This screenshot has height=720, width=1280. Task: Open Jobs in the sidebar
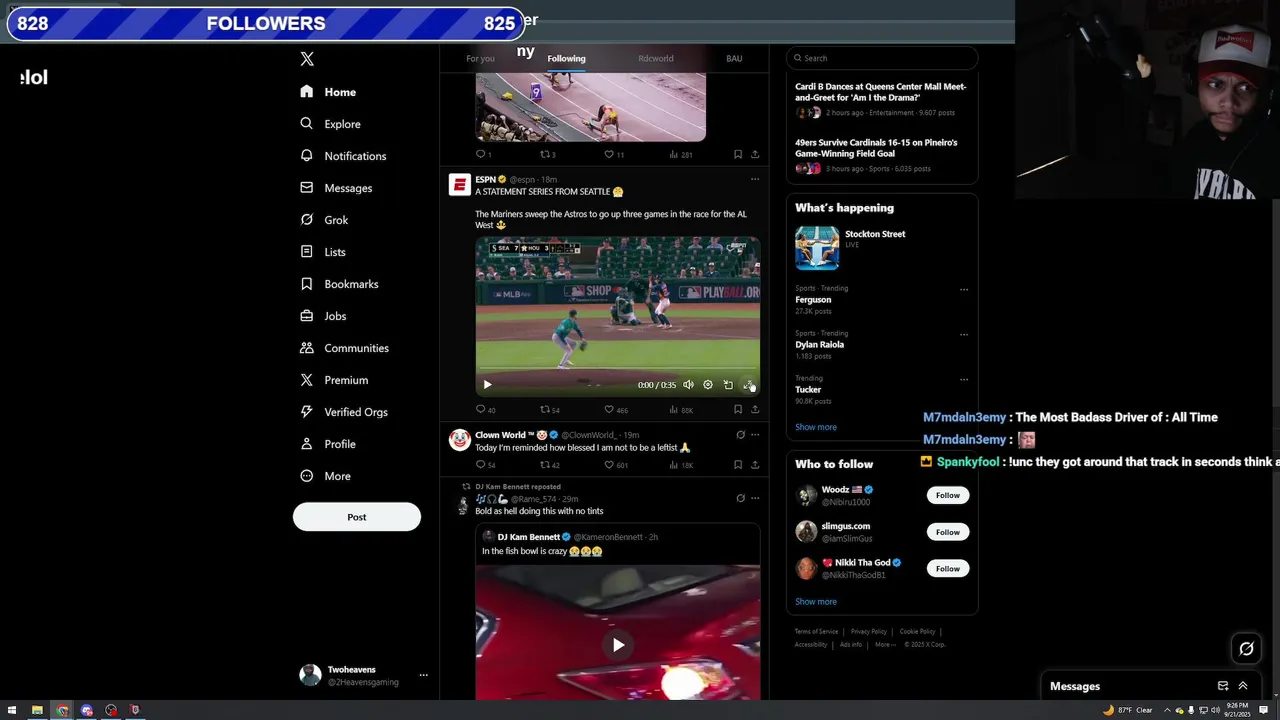[x=323, y=316]
